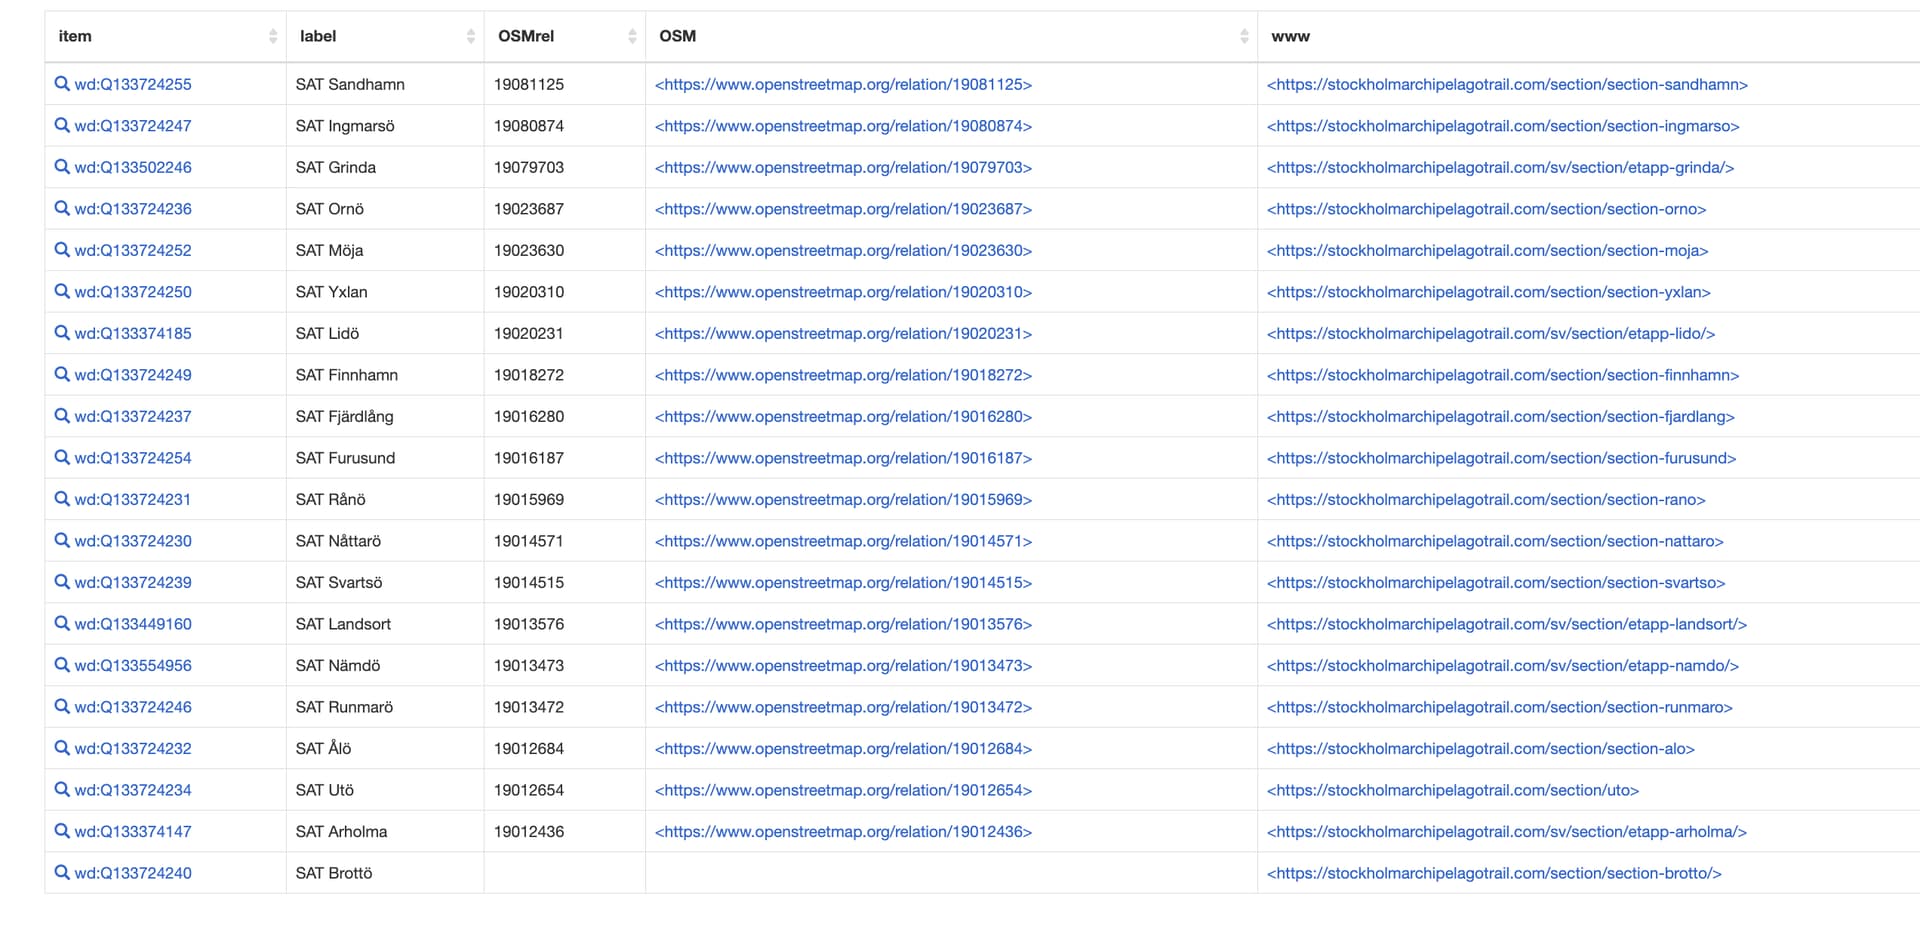The height and width of the screenshot is (942, 1920).
Task: Open OpenStreetMap relation 19016280 link
Action: click(x=843, y=416)
